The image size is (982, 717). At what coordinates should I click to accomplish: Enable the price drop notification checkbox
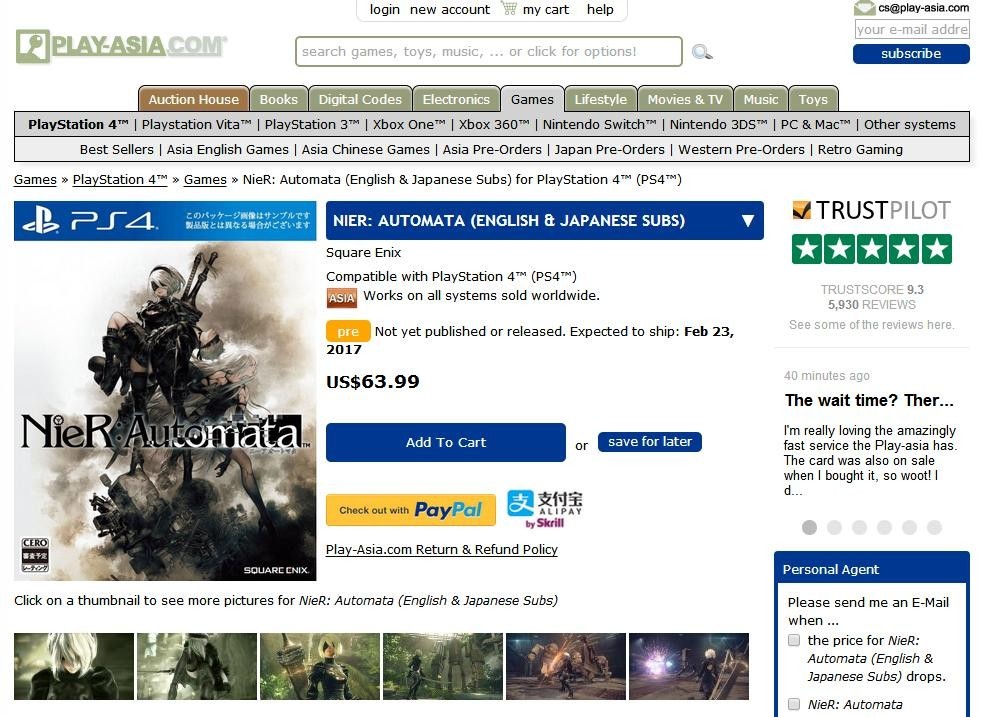click(794, 640)
